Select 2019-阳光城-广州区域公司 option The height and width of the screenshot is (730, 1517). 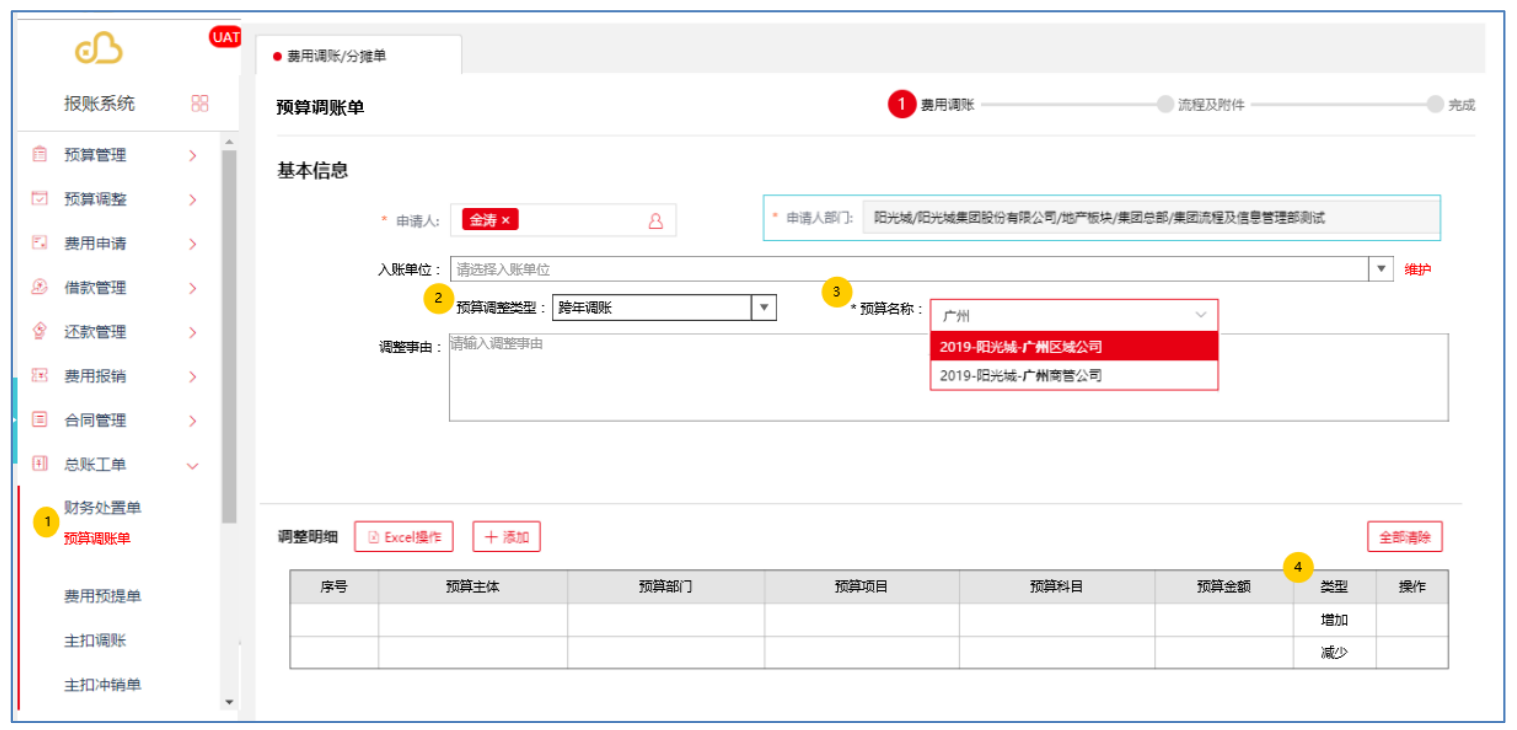(1074, 347)
